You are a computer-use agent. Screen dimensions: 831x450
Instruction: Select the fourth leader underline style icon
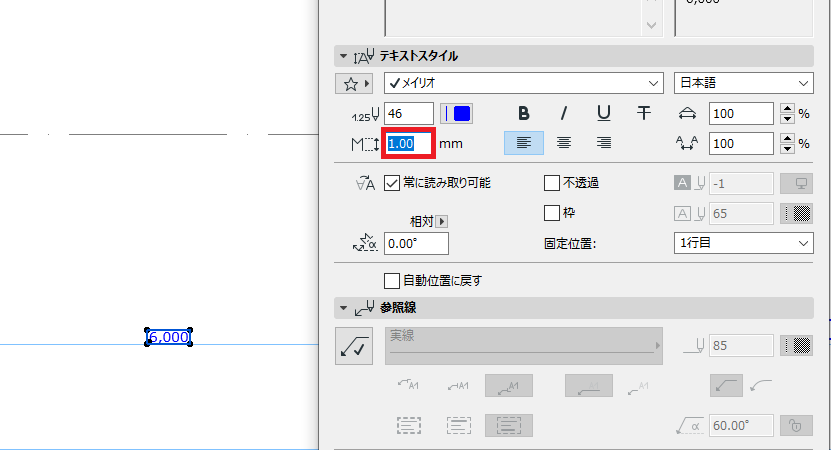tap(589, 386)
